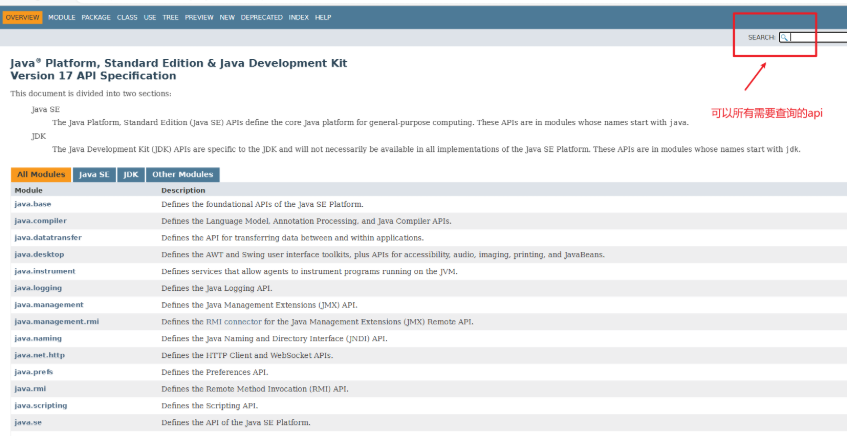Click the search magnifier icon
Image resolution: width=847 pixels, height=436 pixels.
click(x=784, y=37)
